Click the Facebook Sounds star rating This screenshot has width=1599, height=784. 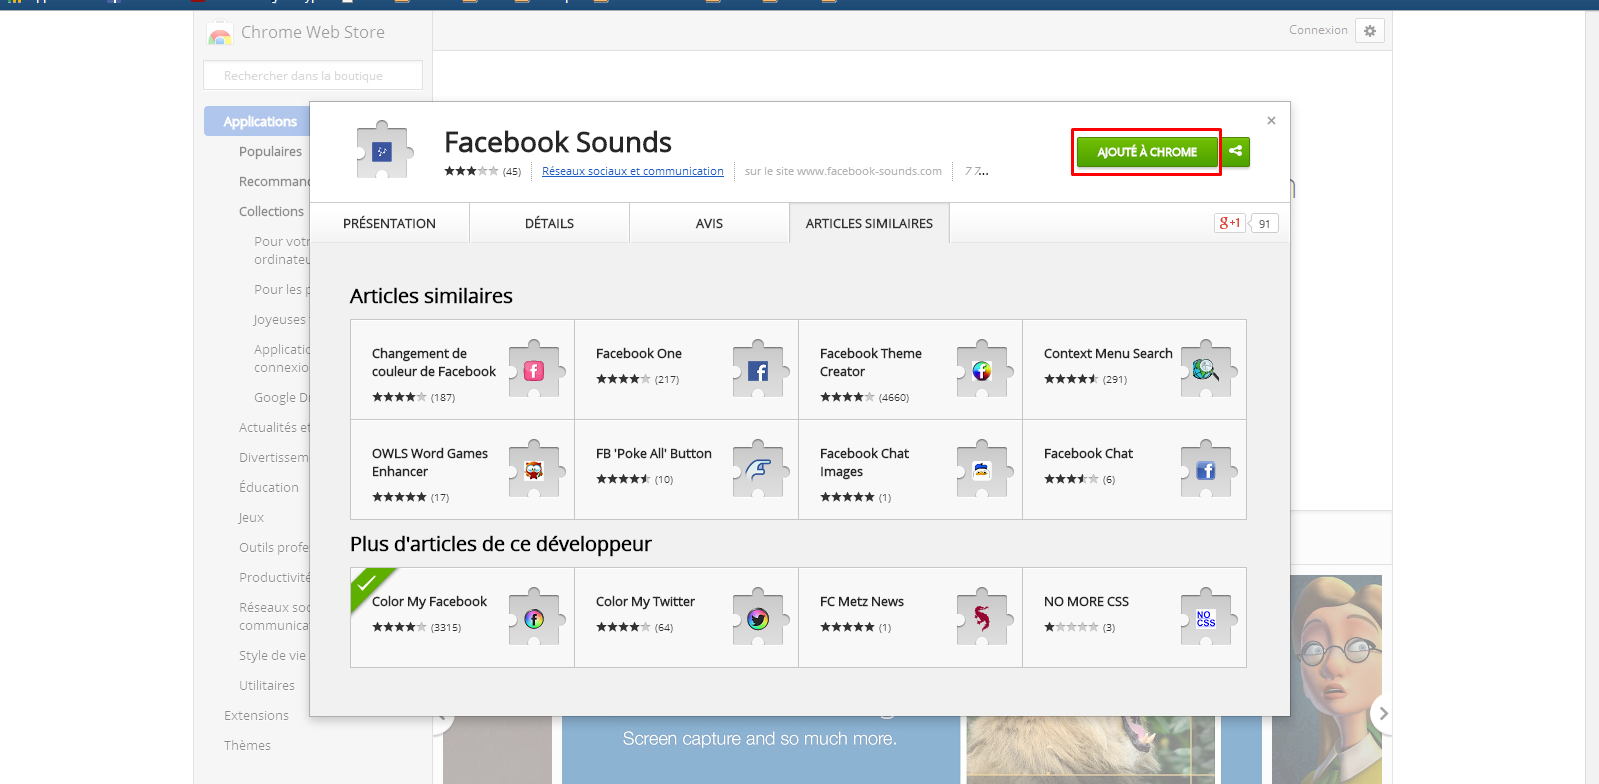point(471,171)
